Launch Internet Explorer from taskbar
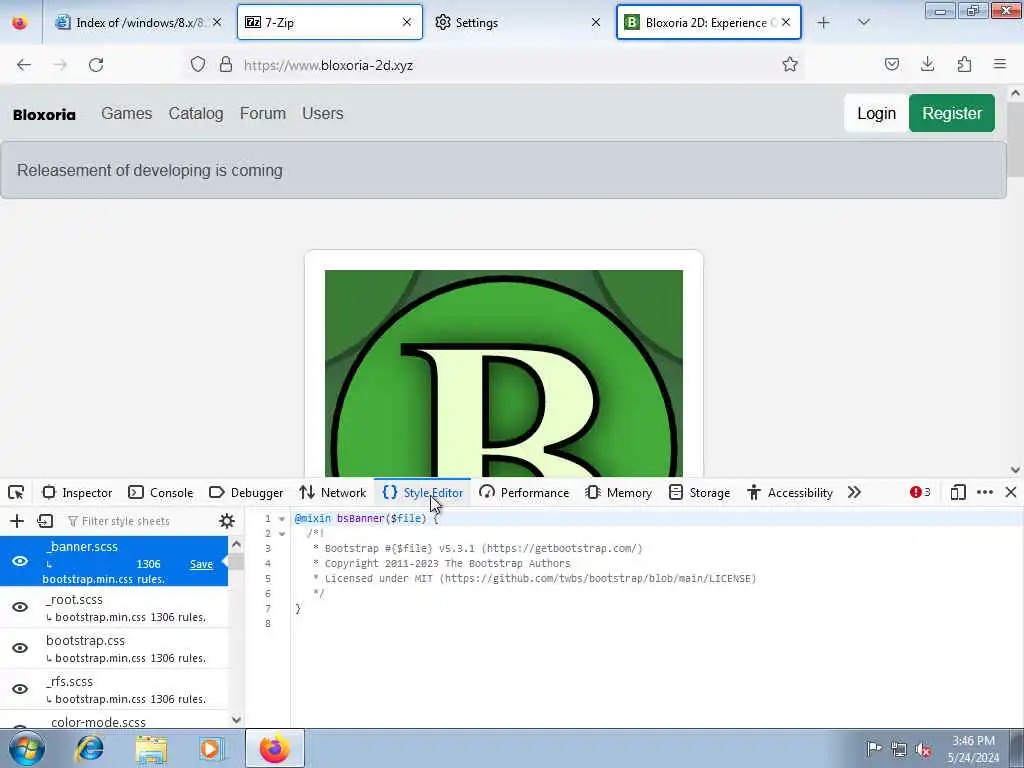The image size is (1024, 768). coord(89,748)
